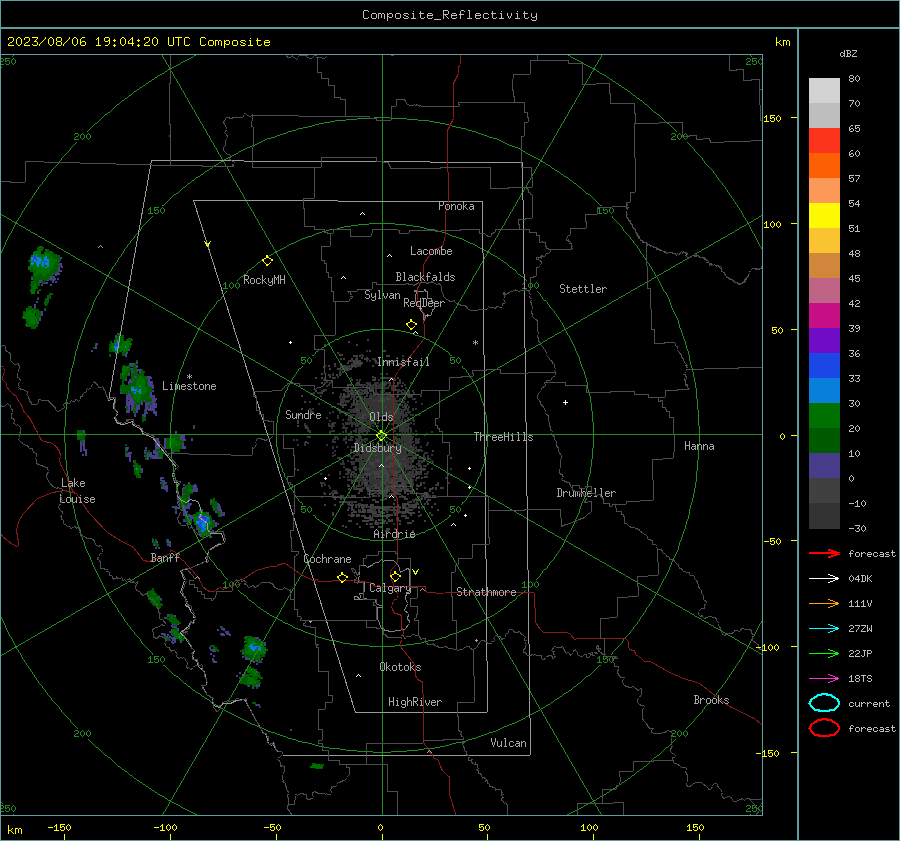This screenshot has width=900, height=841.
Task: Click the red forecast ellipse icon
Action: tap(824, 728)
